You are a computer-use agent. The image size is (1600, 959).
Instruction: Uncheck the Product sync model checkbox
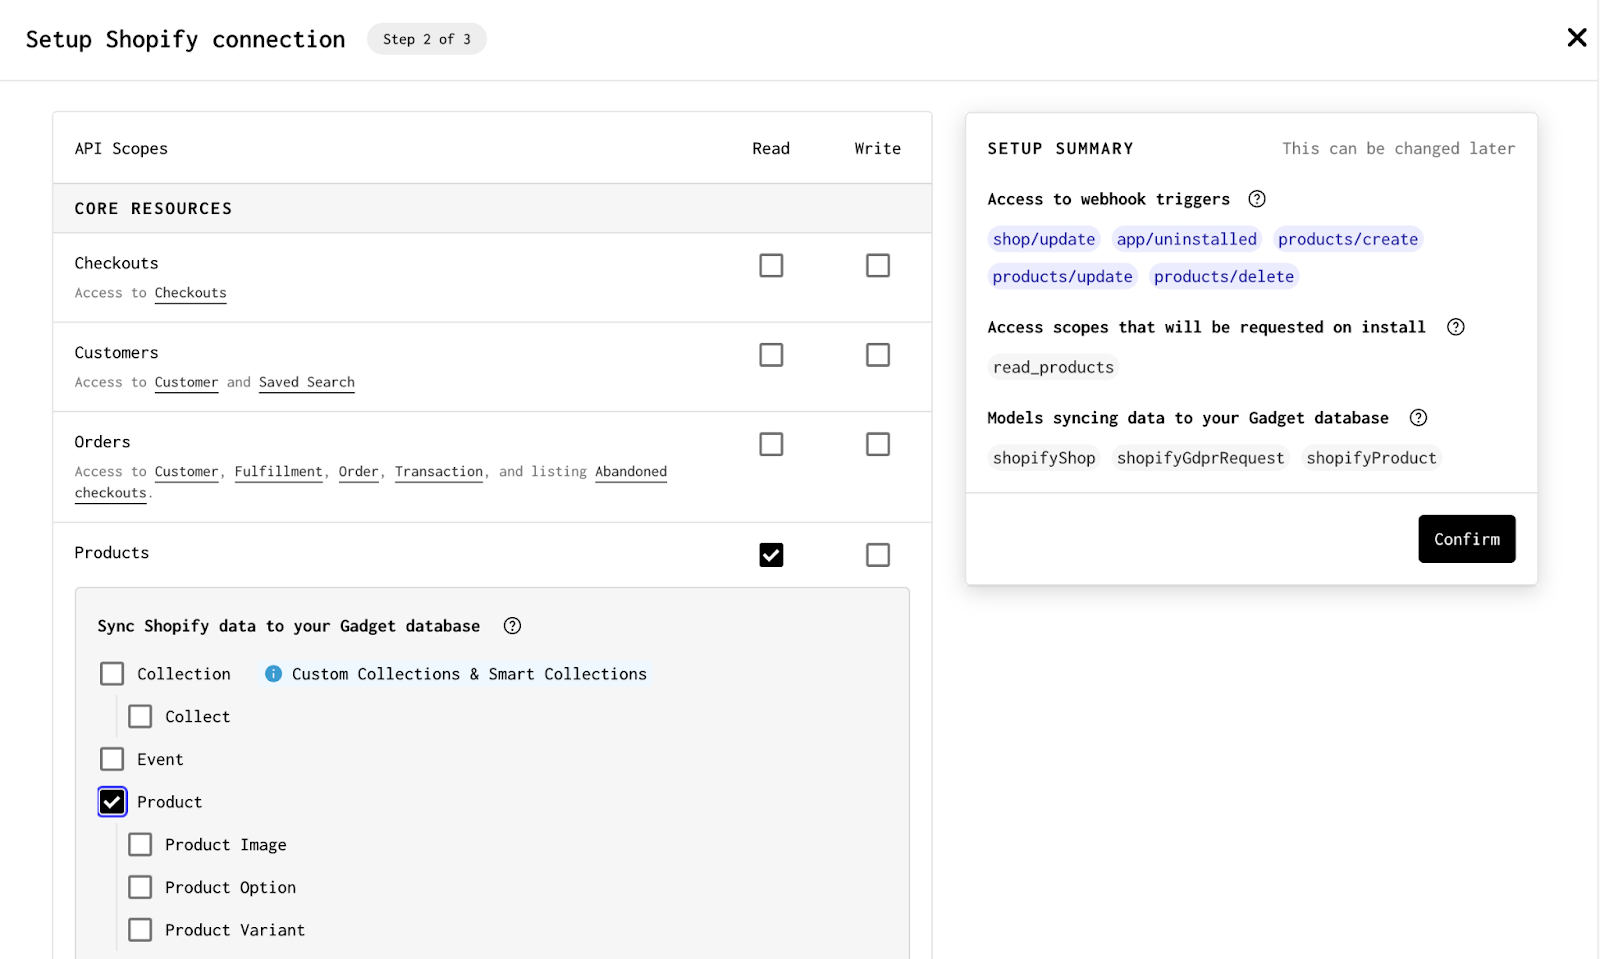click(112, 802)
